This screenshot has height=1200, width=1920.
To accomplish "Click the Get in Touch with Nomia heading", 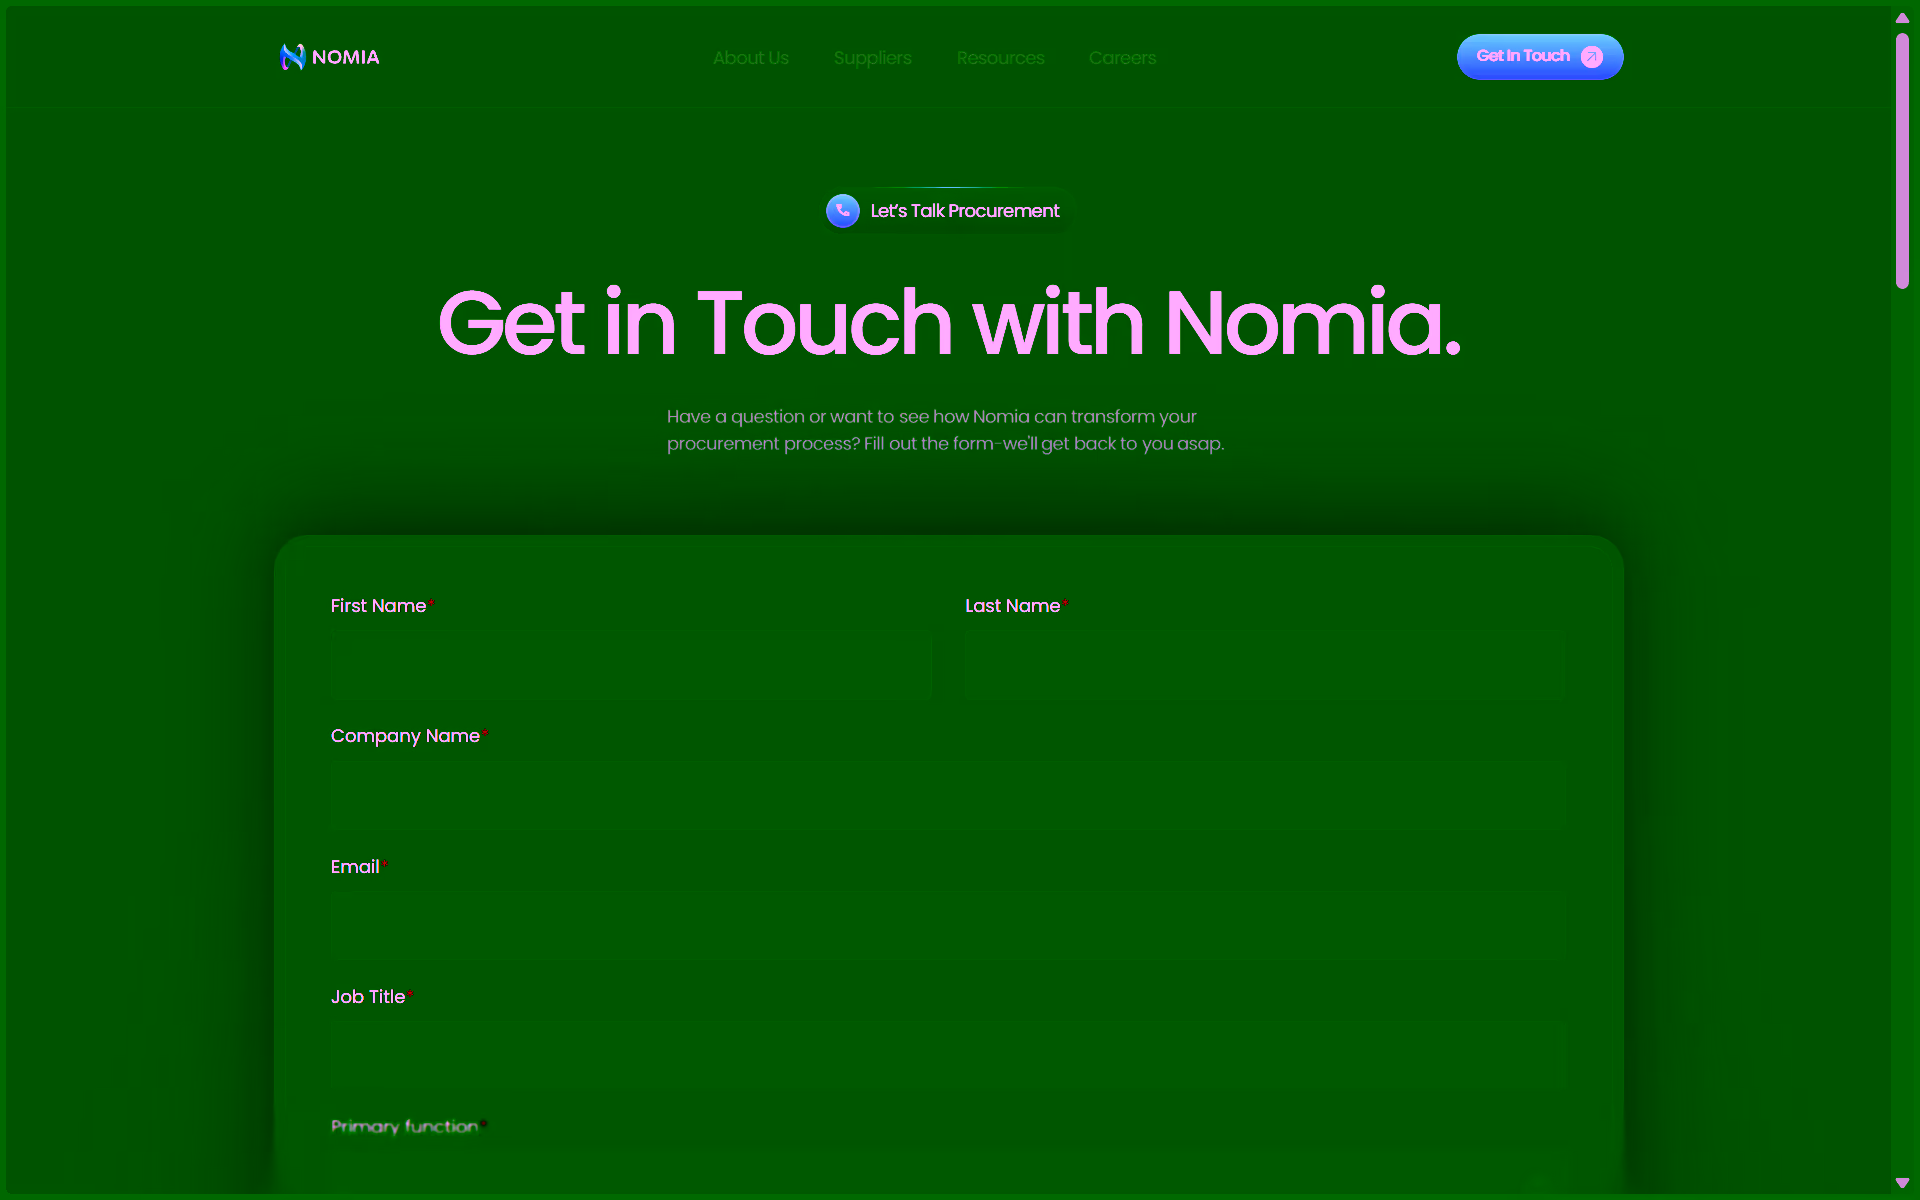I will click(x=949, y=323).
